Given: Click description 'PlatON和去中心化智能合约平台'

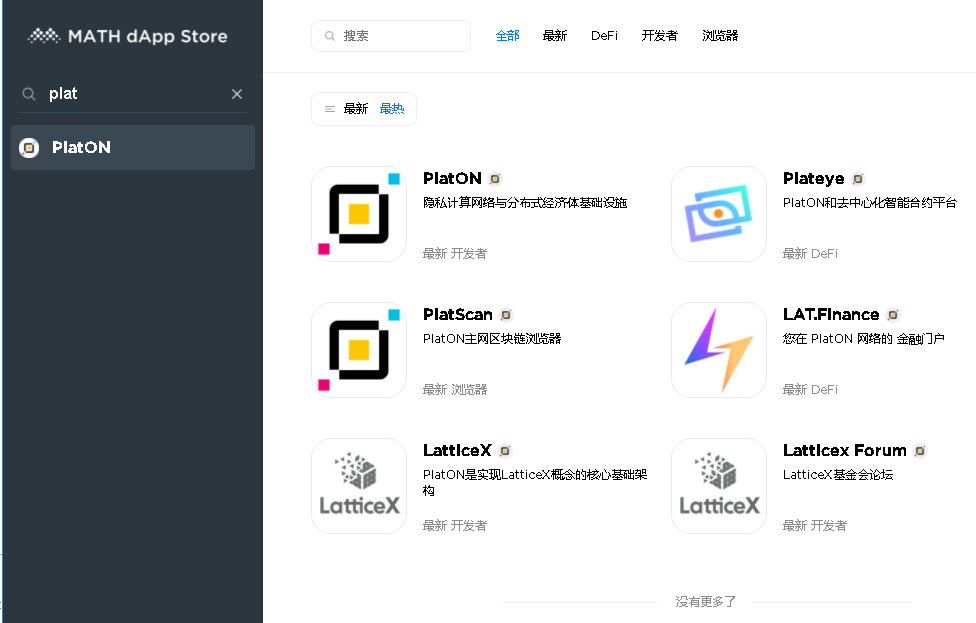Looking at the screenshot, I should (870, 203).
